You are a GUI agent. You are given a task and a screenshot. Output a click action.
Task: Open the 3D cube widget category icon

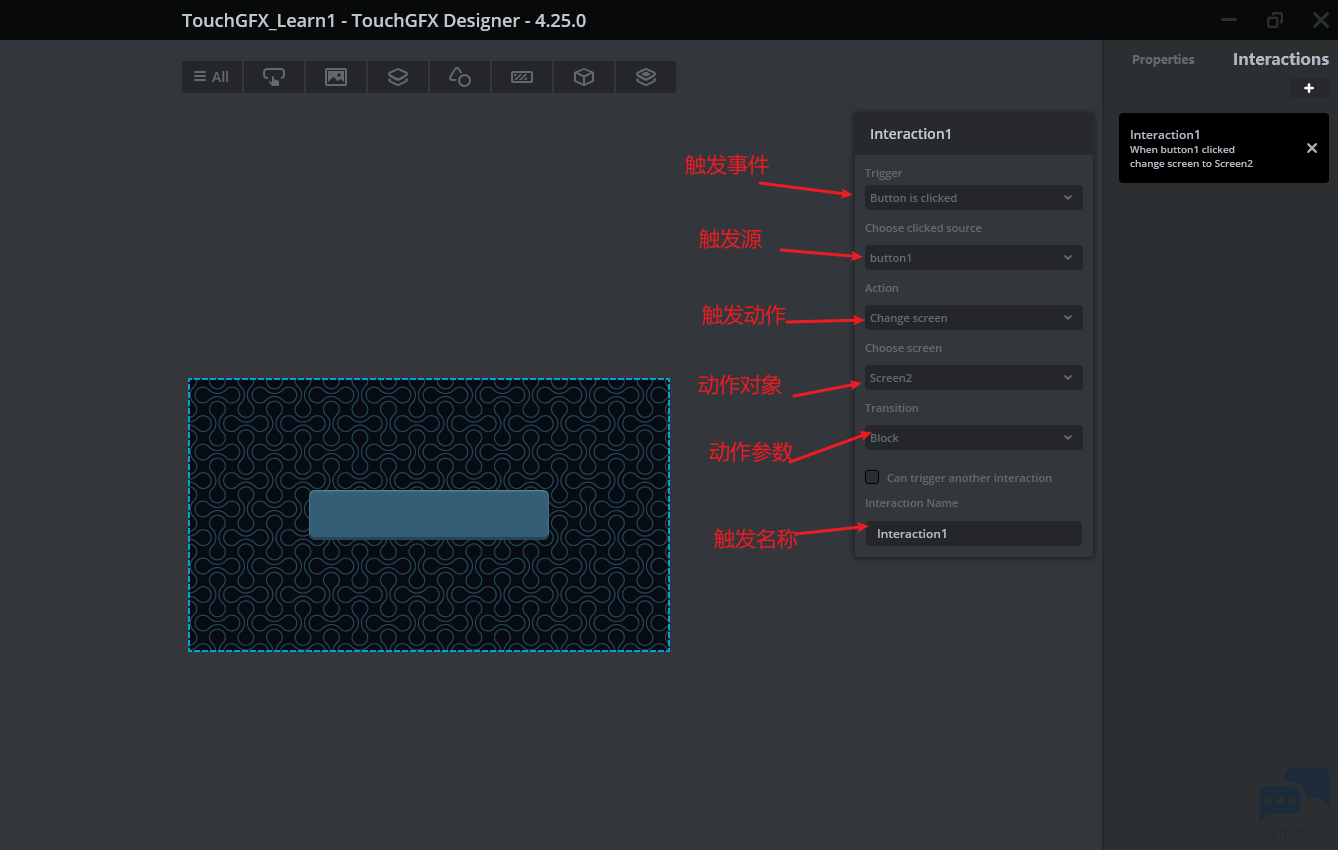point(584,77)
